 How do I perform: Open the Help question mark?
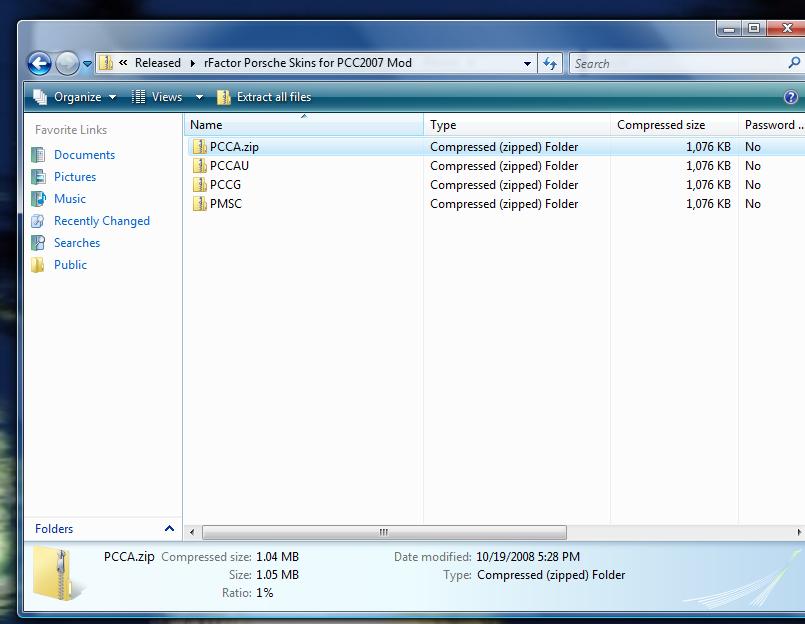[791, 97]
